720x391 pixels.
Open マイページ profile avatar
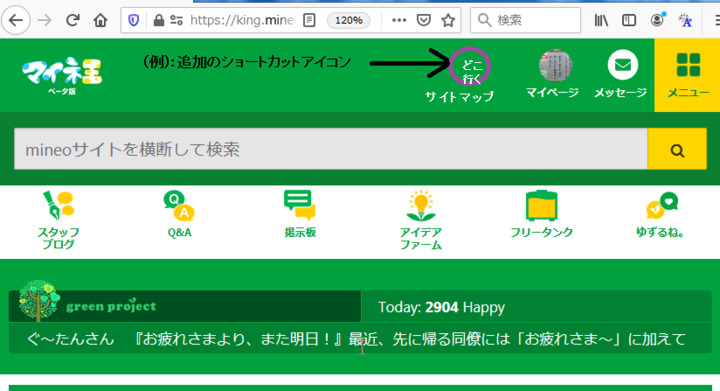coord(555,66)
